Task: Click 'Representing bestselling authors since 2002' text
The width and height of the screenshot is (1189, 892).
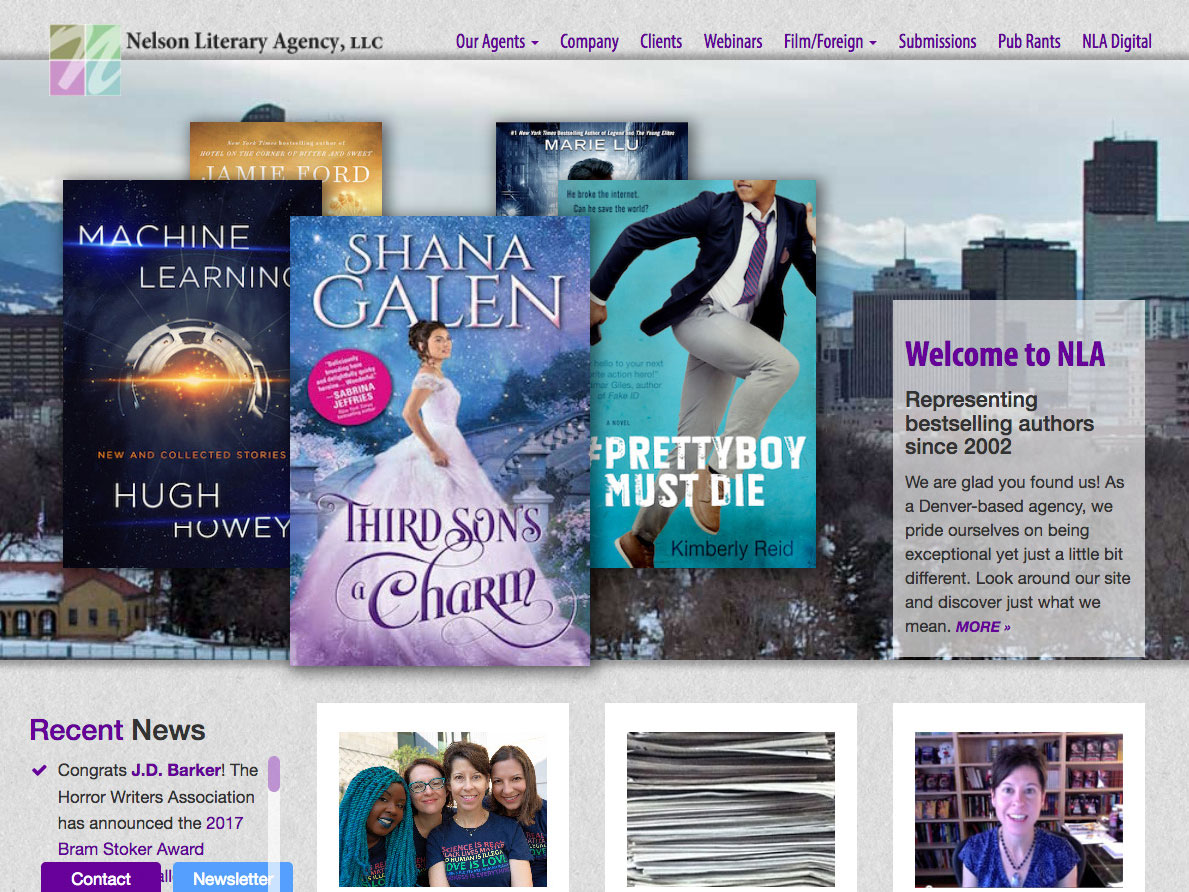Action: coord(999,422)
